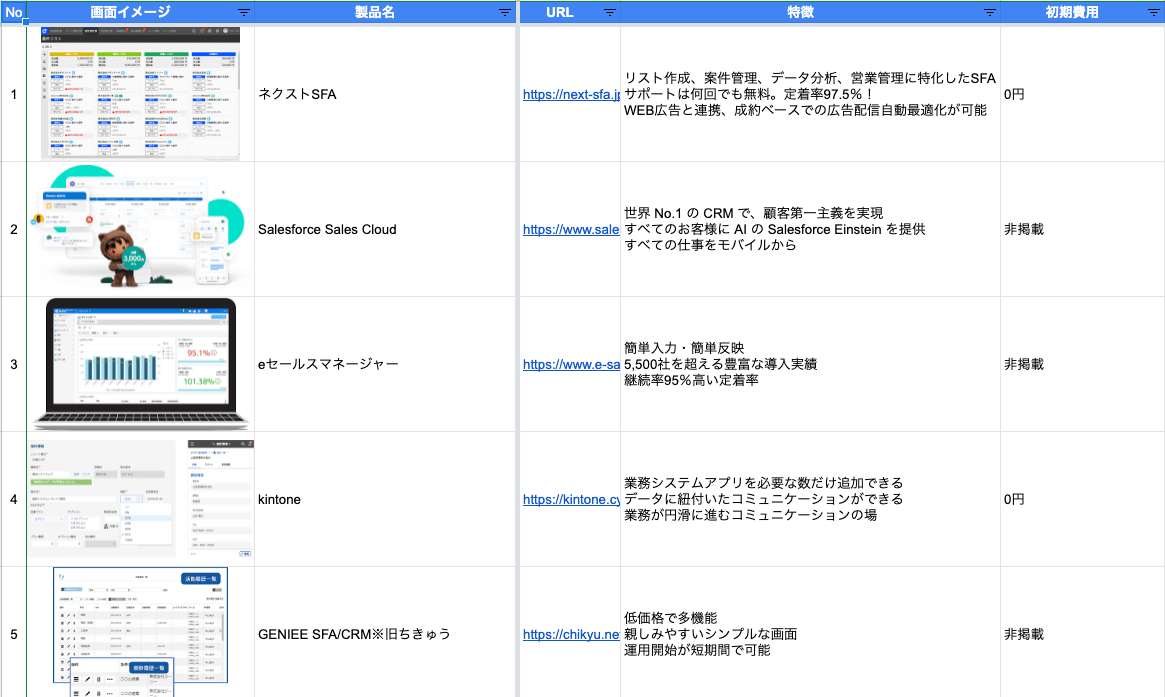Click the No. column header cell
Screen dimensions: 1165x697
(x=13, y=13)
